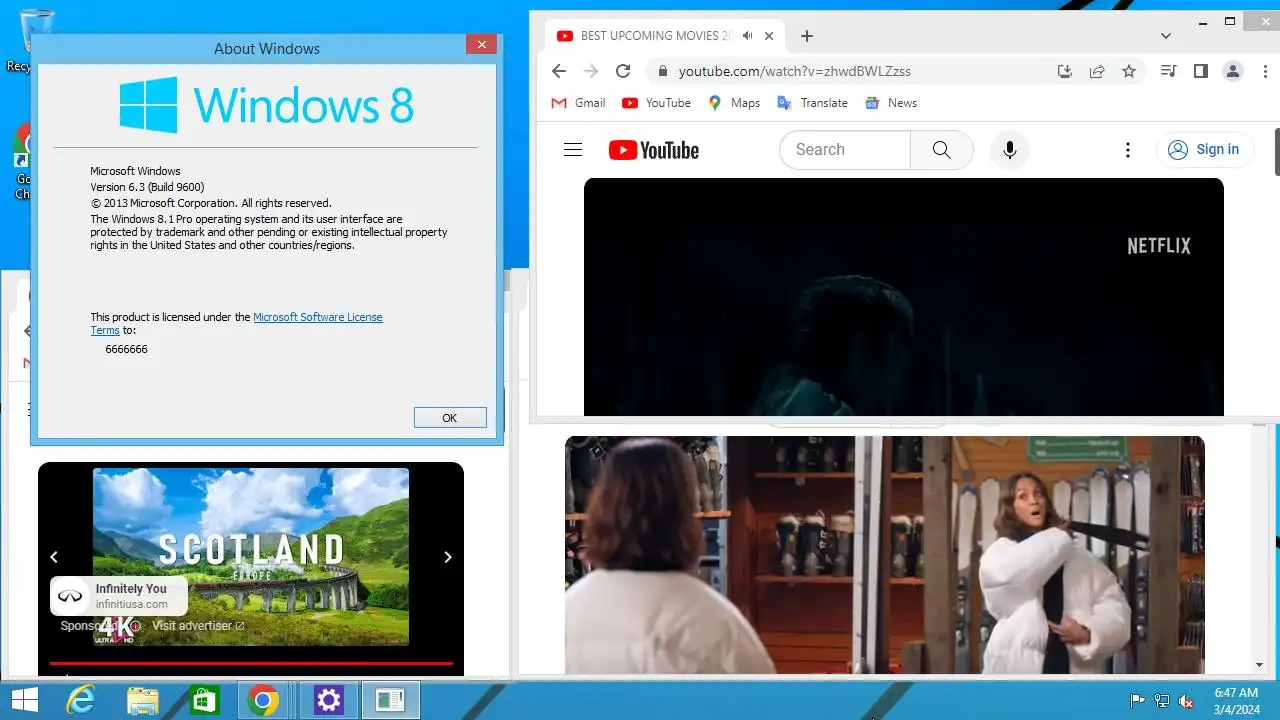The image size is (1280, 720).
Task: Open the Chrome side panel
Action: click(1201, 71)
